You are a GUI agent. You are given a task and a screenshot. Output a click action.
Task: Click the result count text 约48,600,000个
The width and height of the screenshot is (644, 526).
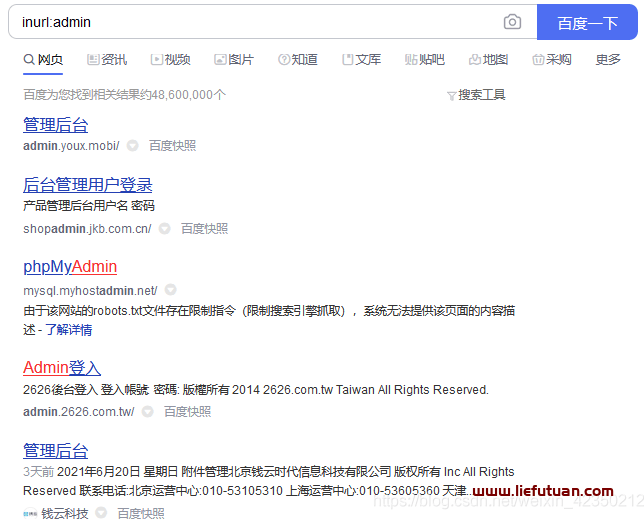coord(183,95)
